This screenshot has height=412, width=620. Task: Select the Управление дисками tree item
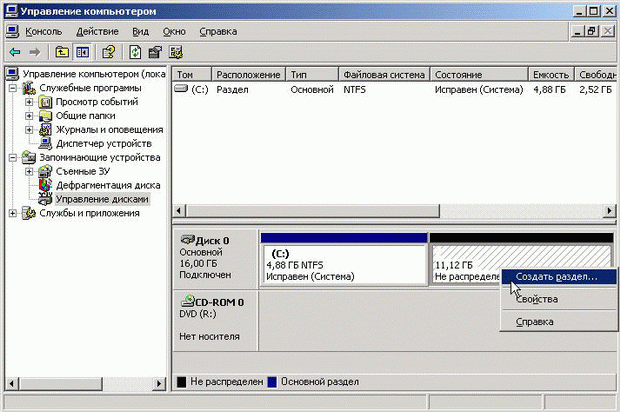(x=102, y=199)
